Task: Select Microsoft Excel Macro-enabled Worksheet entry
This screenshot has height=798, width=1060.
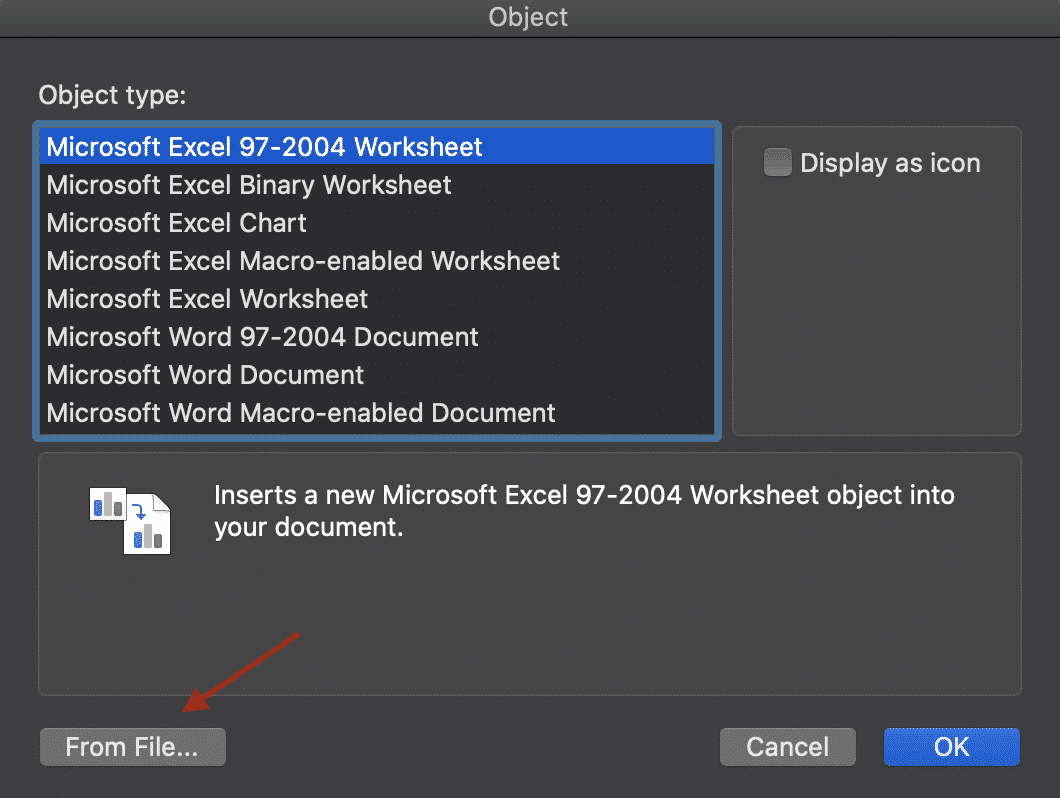Action: (x=377, y=260)
